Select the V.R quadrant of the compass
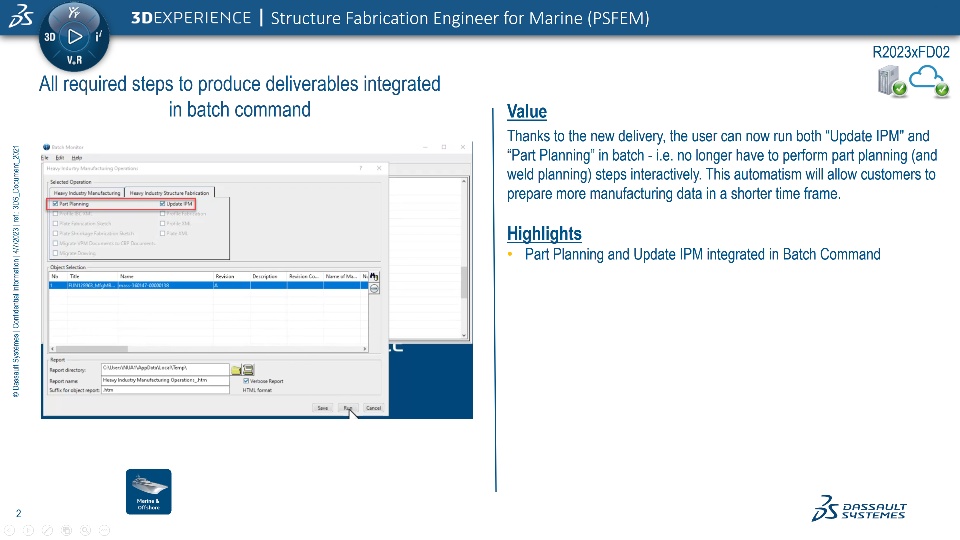The image size is (960, 540). pyautogui.click(x=74, y=60)
